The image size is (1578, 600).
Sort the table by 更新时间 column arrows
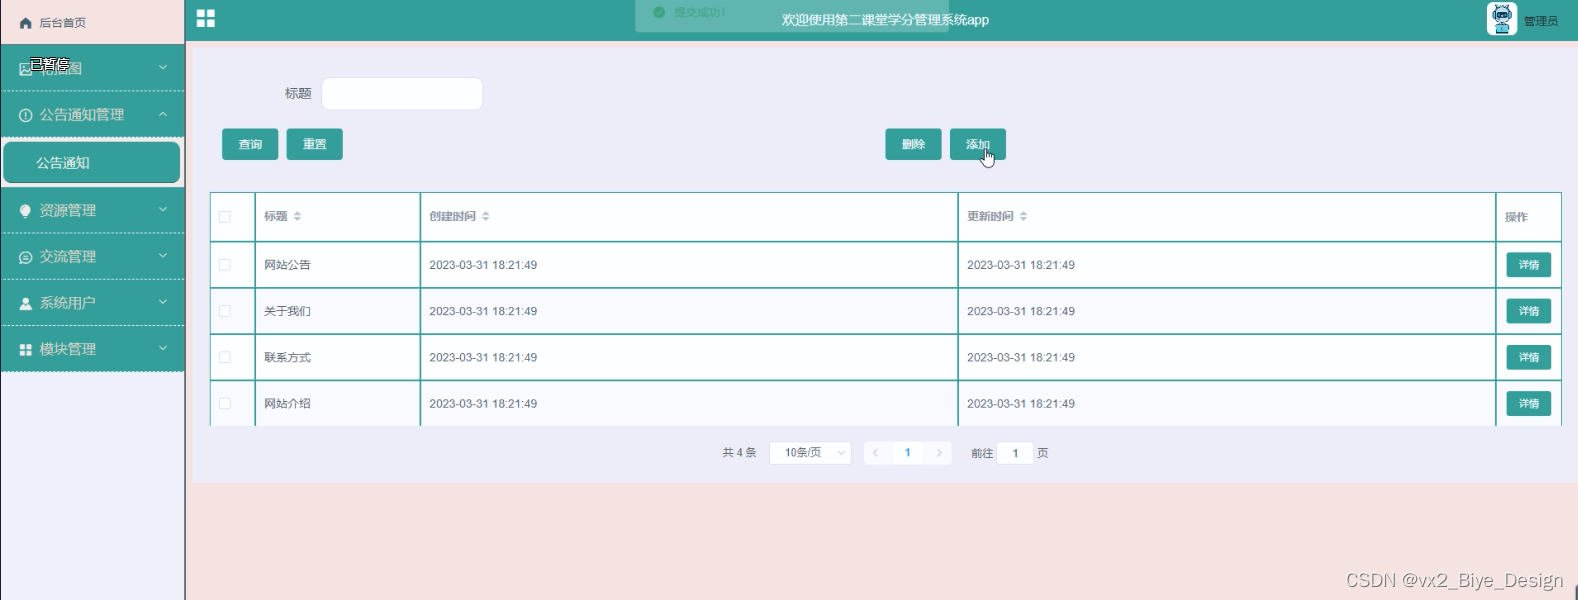(1023, 216)
